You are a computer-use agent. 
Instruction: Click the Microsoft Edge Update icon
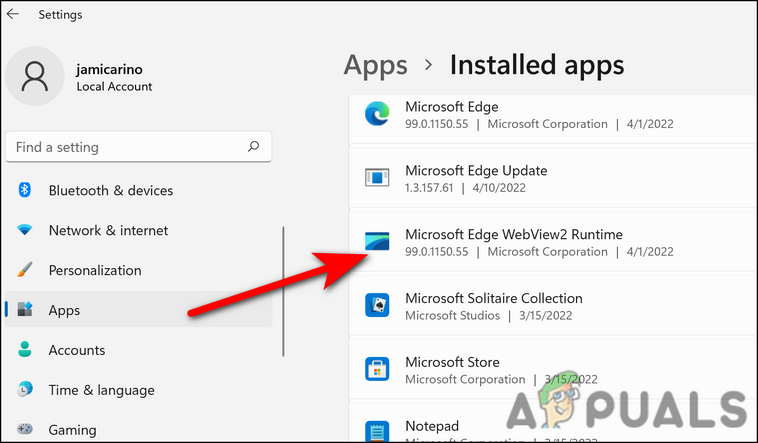377,177
